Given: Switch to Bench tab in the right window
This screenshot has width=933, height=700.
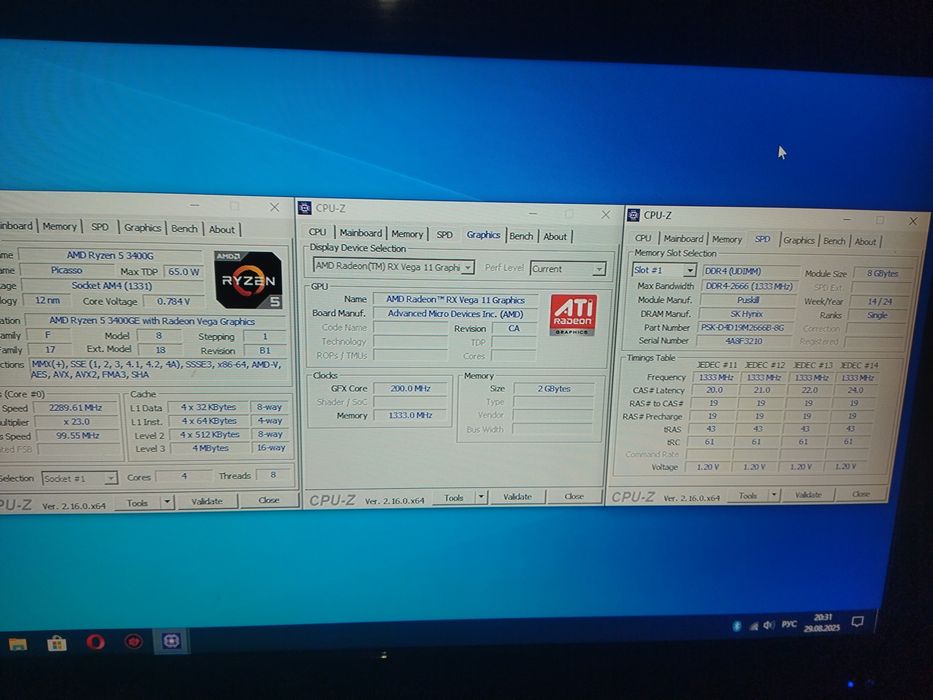Looking at the screenshot, I should pyautogui.click(x=834, y=240).
